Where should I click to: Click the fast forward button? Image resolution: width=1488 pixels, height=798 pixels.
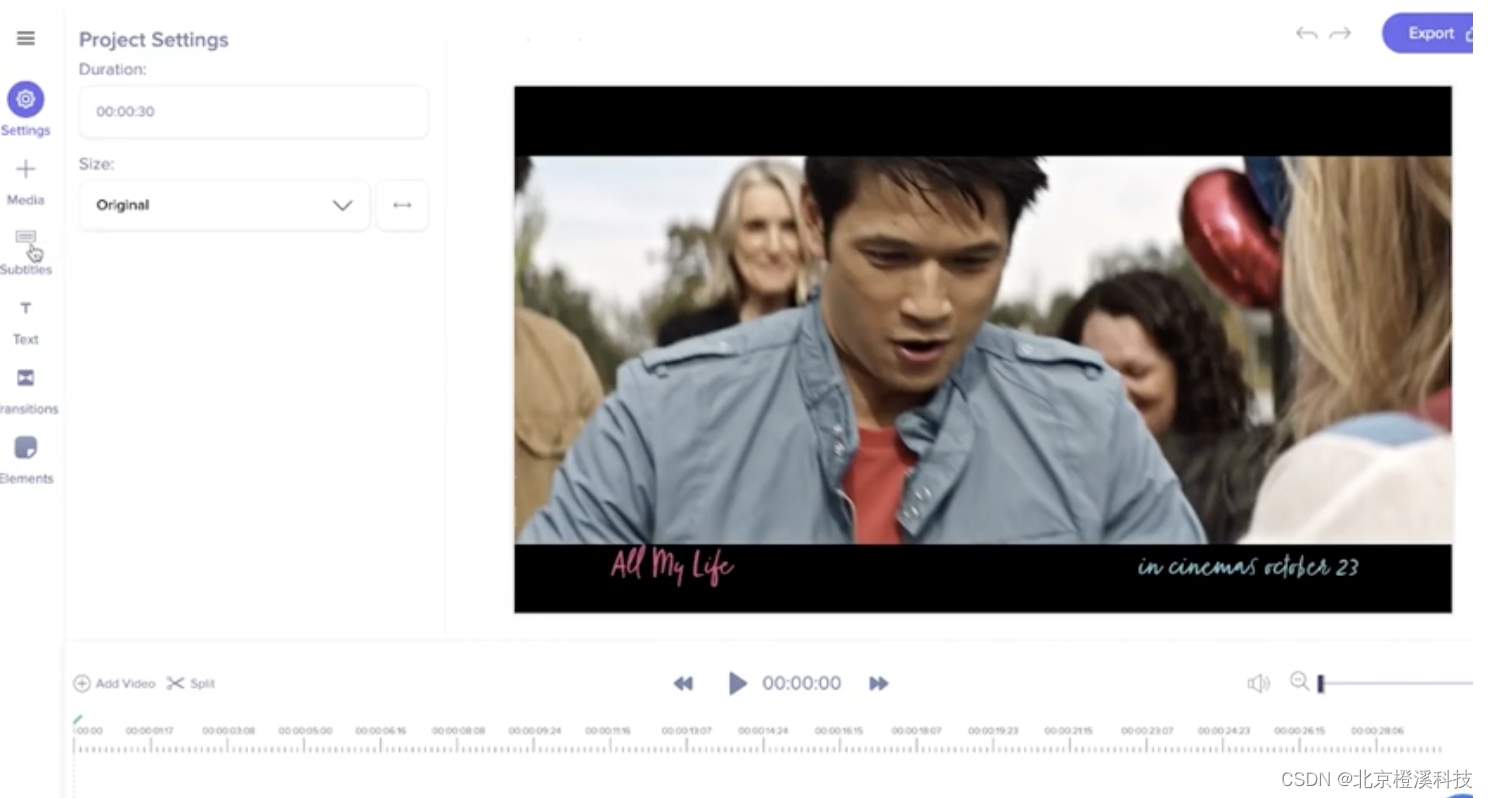[879, 684]
